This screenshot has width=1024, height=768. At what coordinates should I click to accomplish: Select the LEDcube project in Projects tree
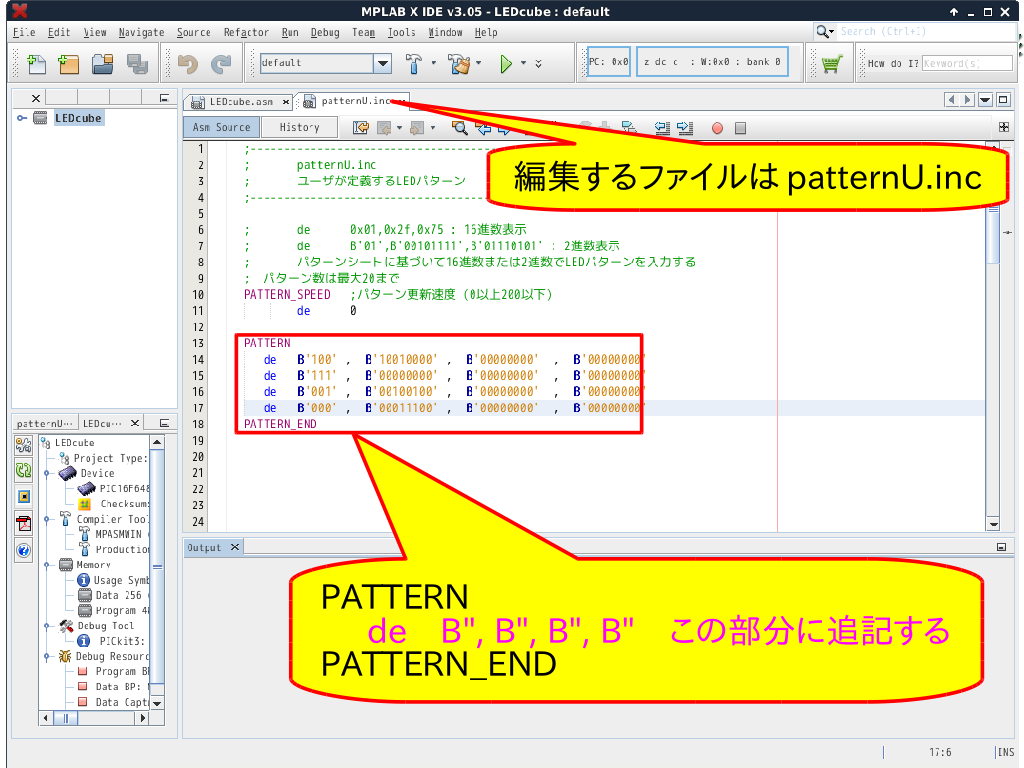pyautogui.click(x=78, y=118)
